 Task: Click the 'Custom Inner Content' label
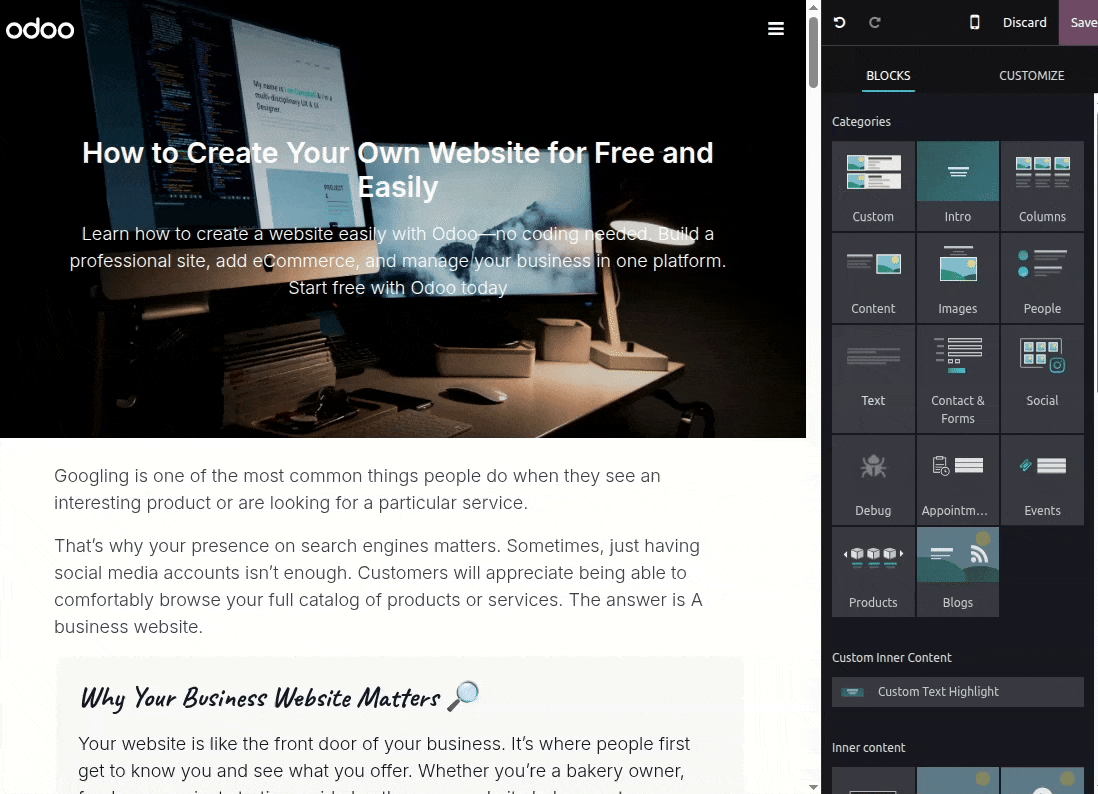(891, 657)
